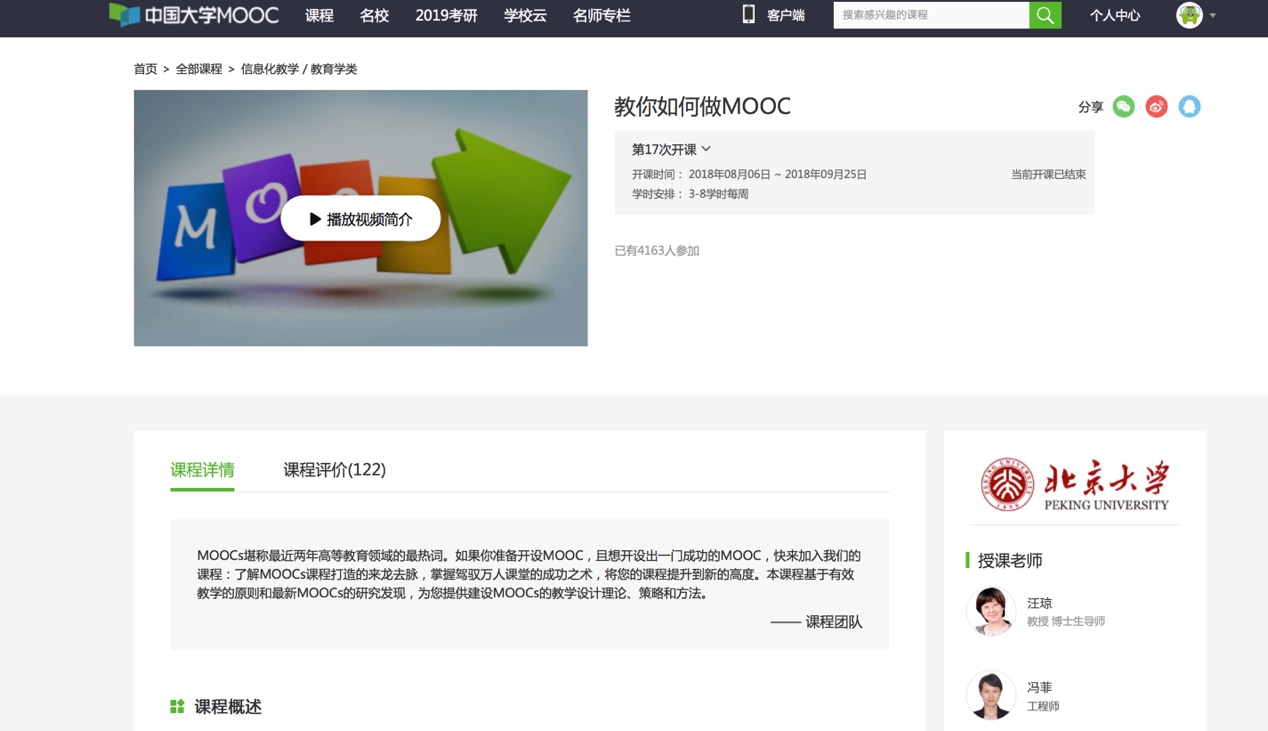
Task: Play the course intro video
Action: click(360, 219)
